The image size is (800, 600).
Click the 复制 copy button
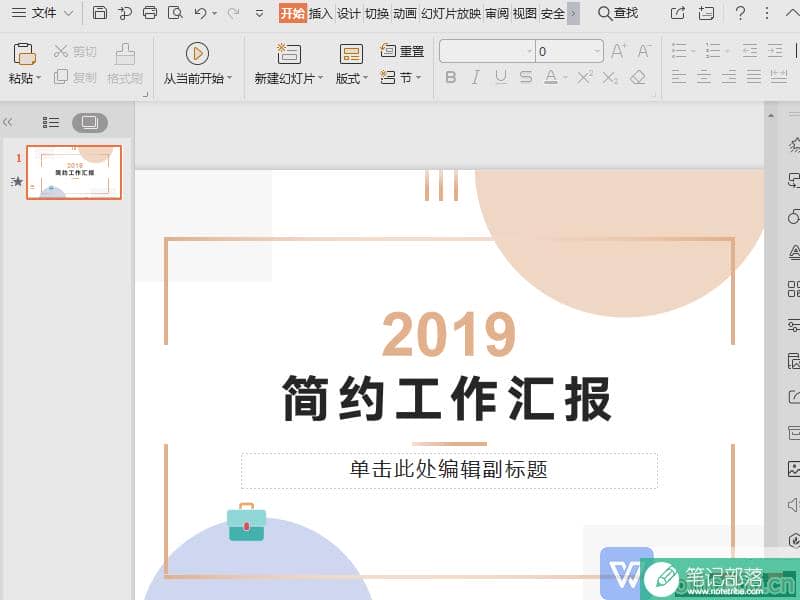(74, 78)
